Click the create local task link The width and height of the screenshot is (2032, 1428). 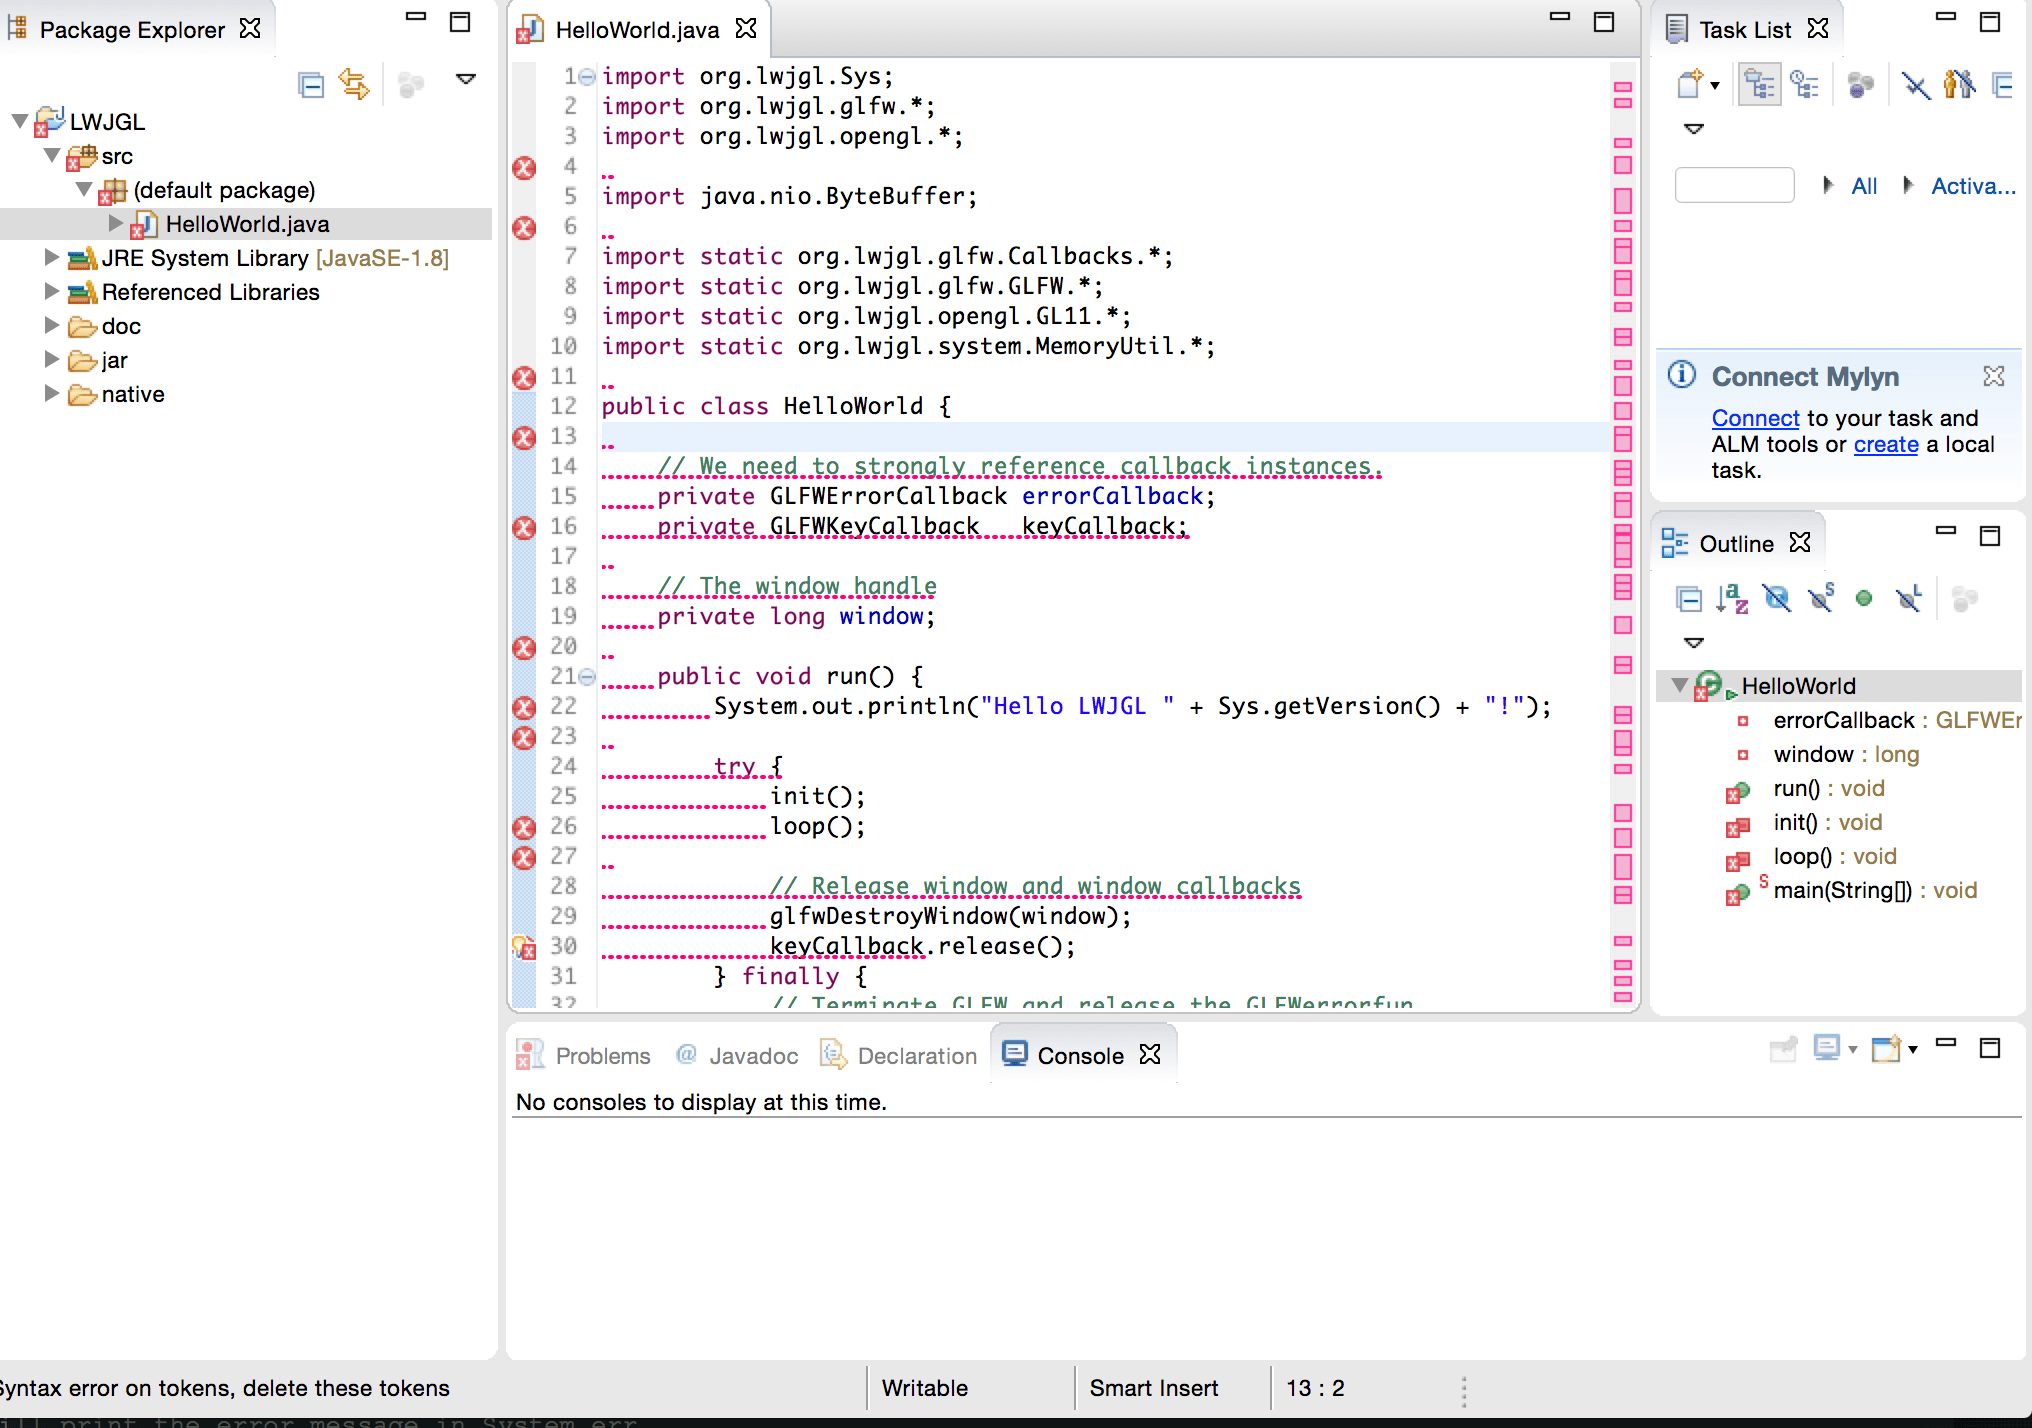[x=1885, y=444]
